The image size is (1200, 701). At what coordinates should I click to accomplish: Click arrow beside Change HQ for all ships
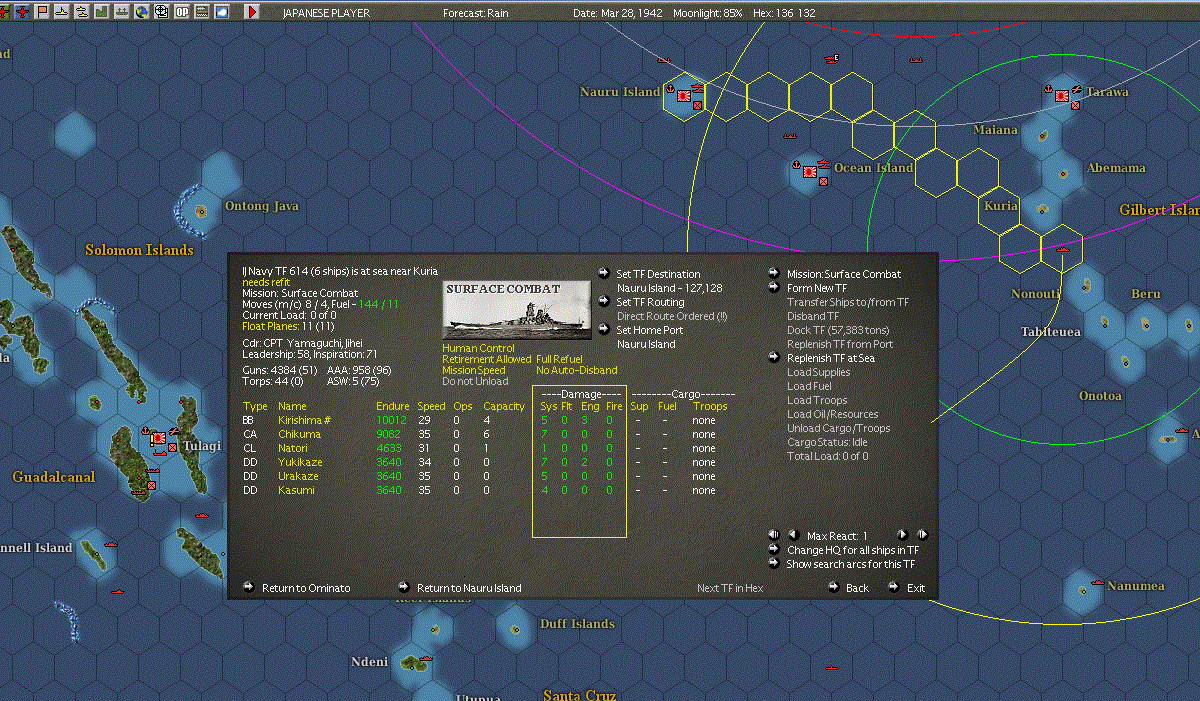coord(774,549)
